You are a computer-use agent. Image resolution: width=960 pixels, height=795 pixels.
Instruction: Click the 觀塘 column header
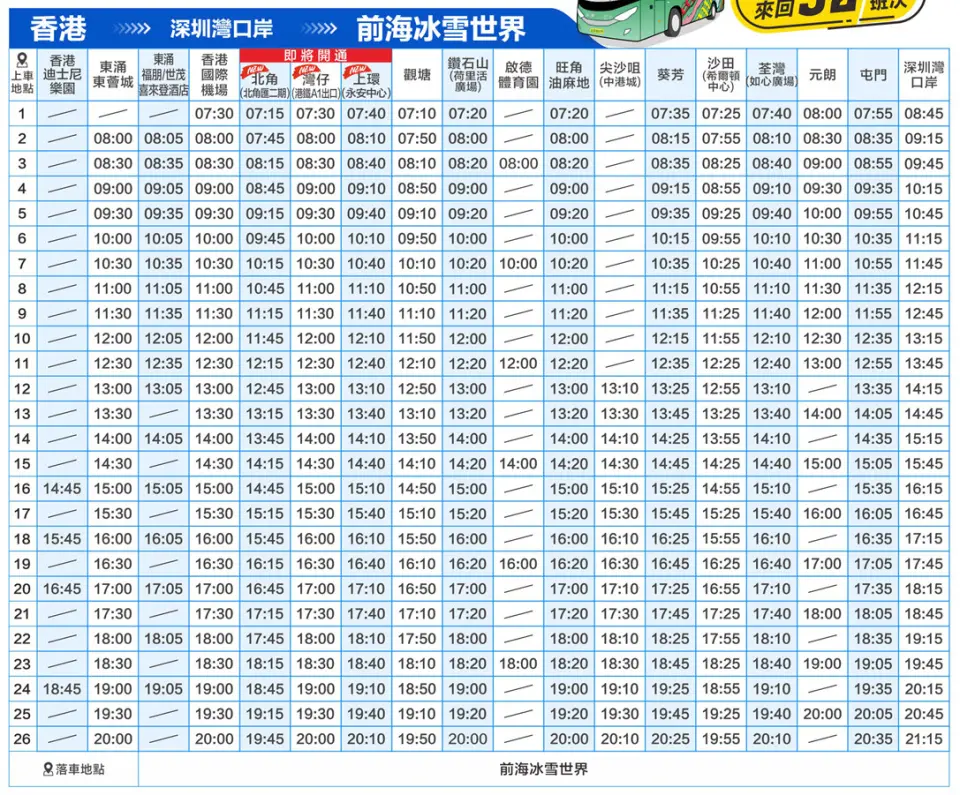(x=417, y=75)
